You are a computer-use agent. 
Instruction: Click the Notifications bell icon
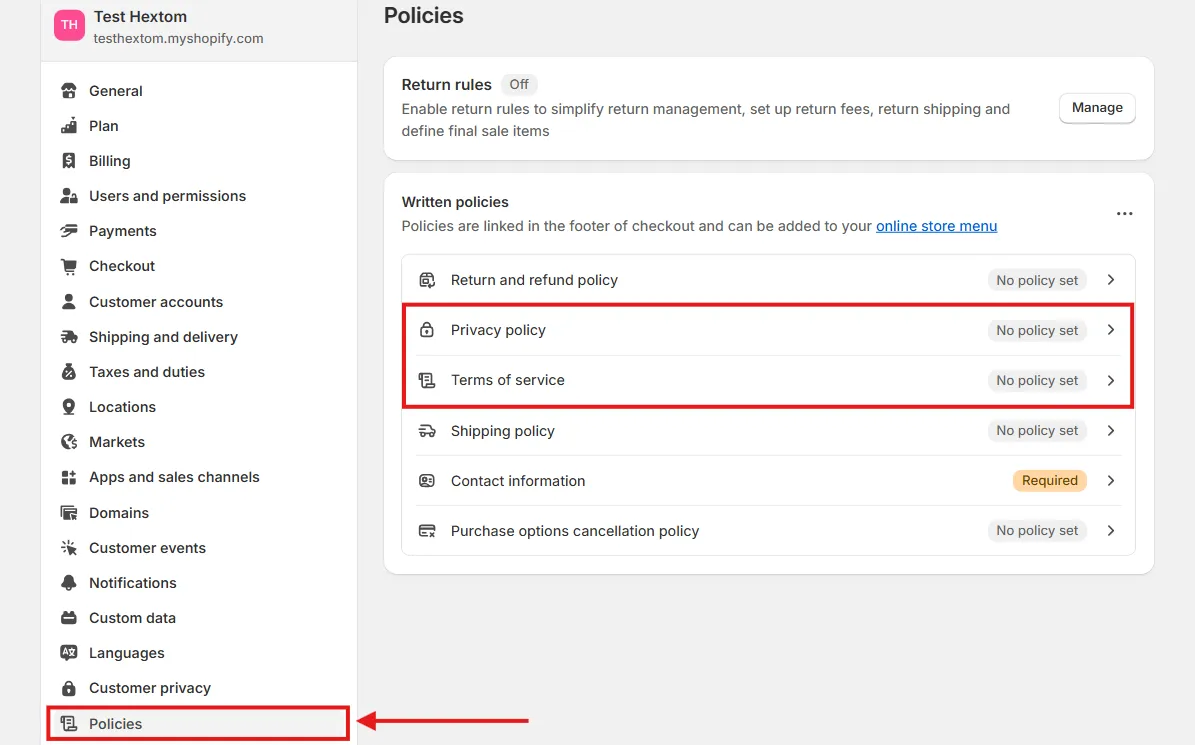[69, 583]
